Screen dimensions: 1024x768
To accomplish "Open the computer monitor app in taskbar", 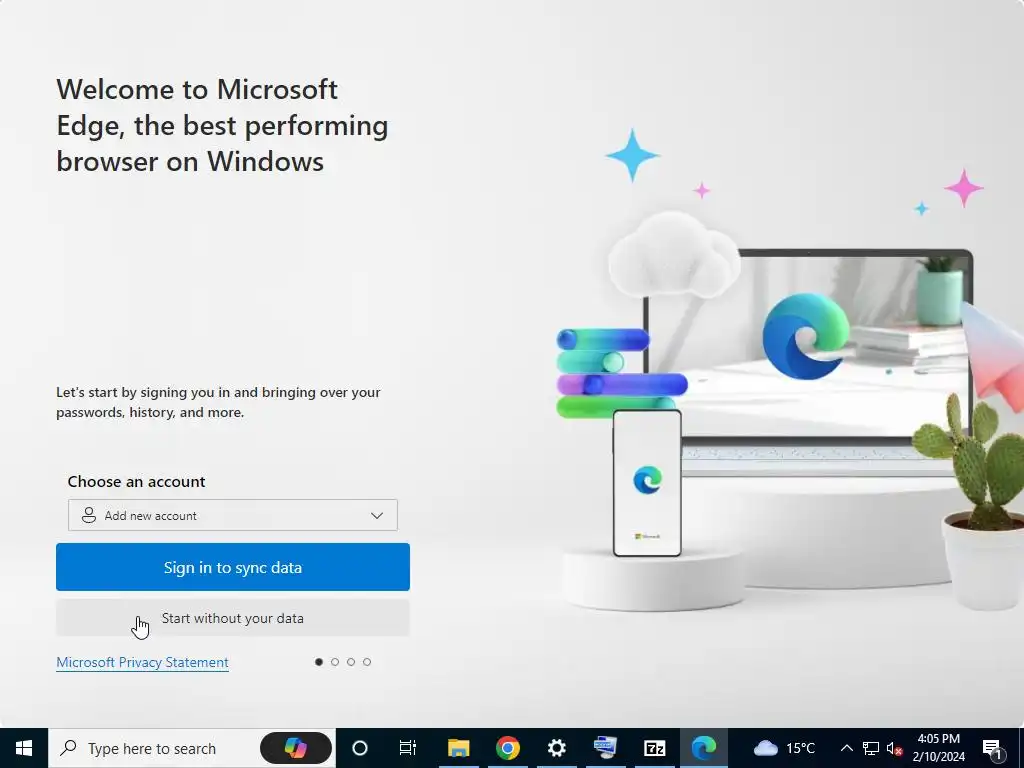I will [605, 748].
